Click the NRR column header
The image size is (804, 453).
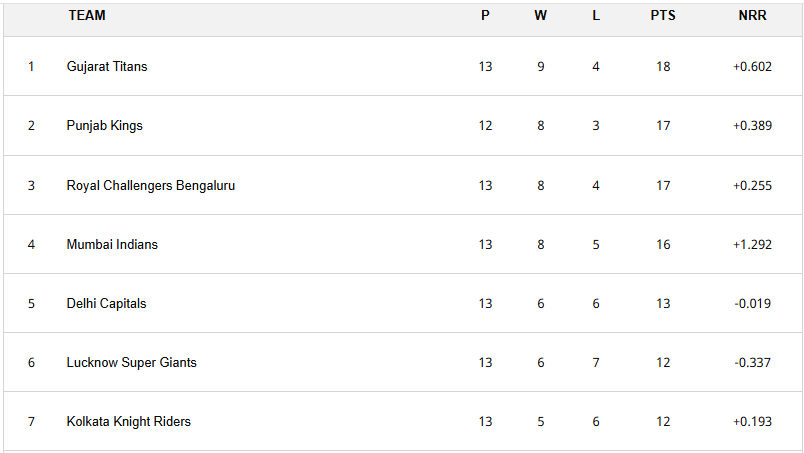(752, 16)
